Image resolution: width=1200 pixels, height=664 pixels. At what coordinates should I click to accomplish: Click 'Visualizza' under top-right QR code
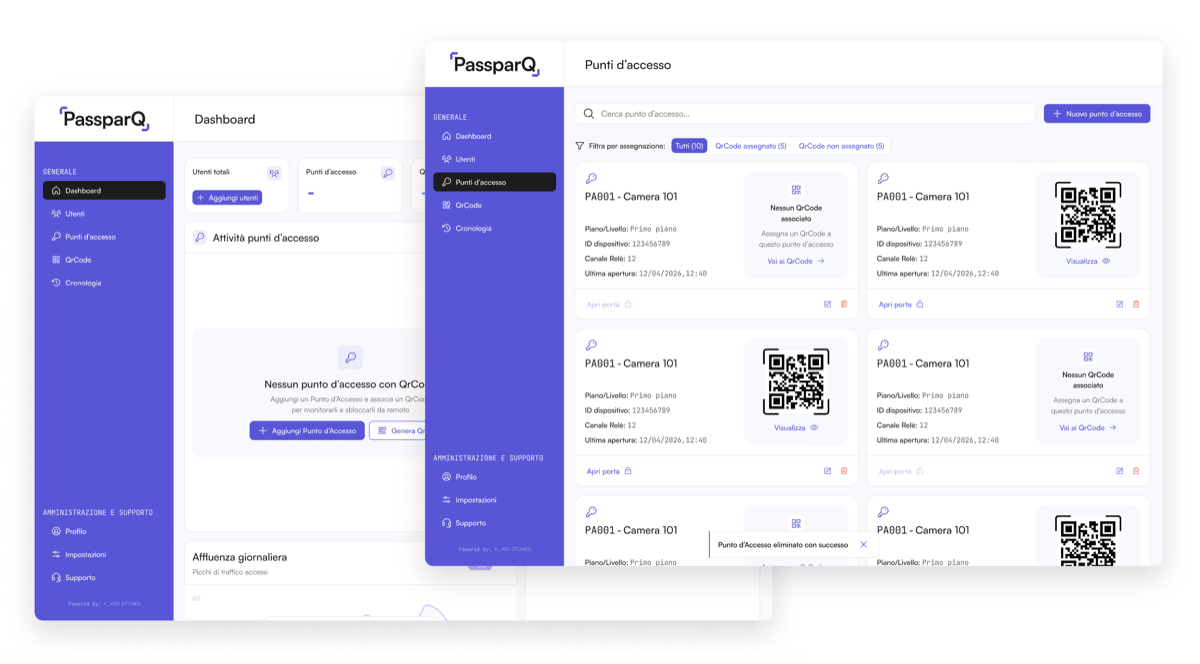pos(1088,261)
